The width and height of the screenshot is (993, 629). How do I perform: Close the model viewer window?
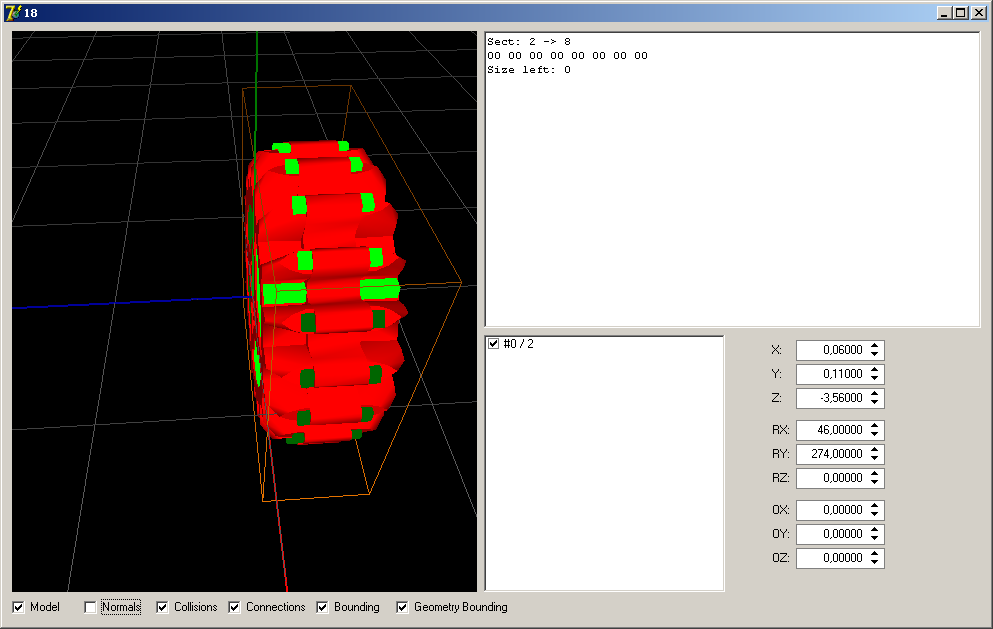[978, 13]
